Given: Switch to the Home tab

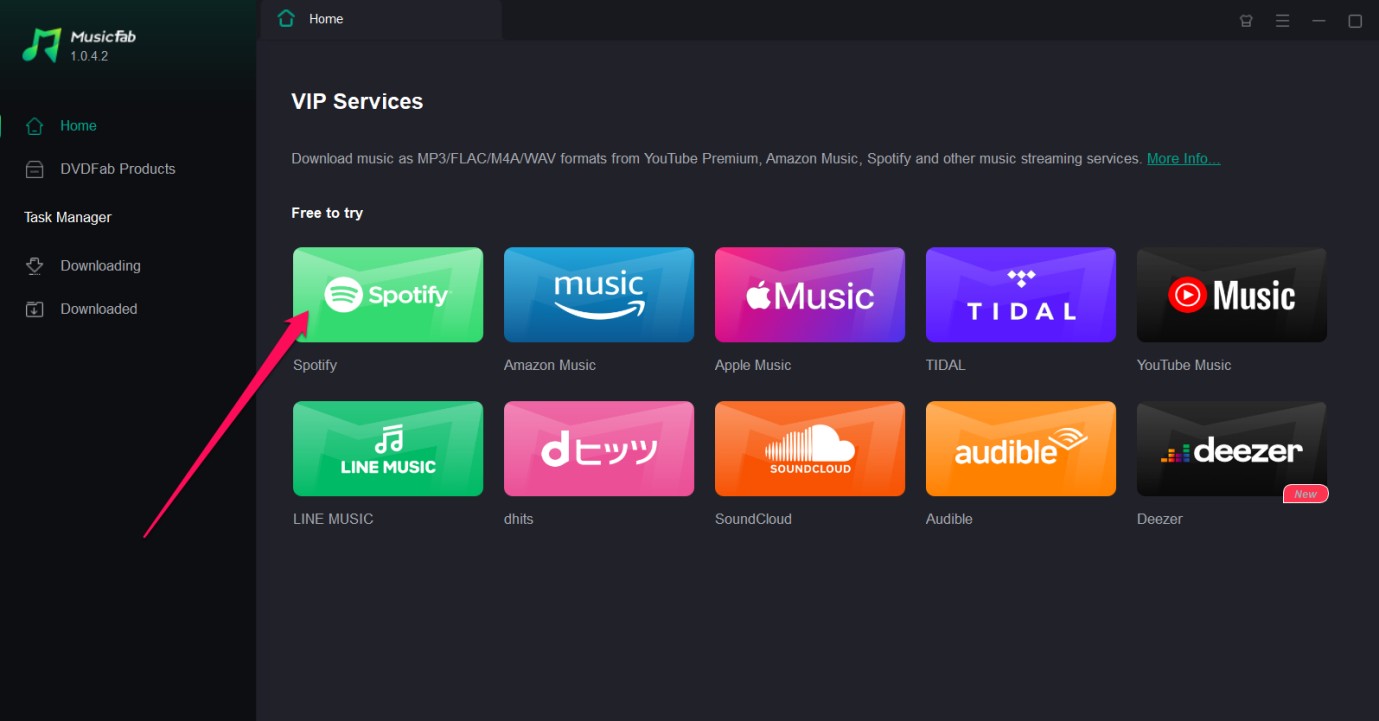Looking at the screenshot, I should (x=381, y=19).
